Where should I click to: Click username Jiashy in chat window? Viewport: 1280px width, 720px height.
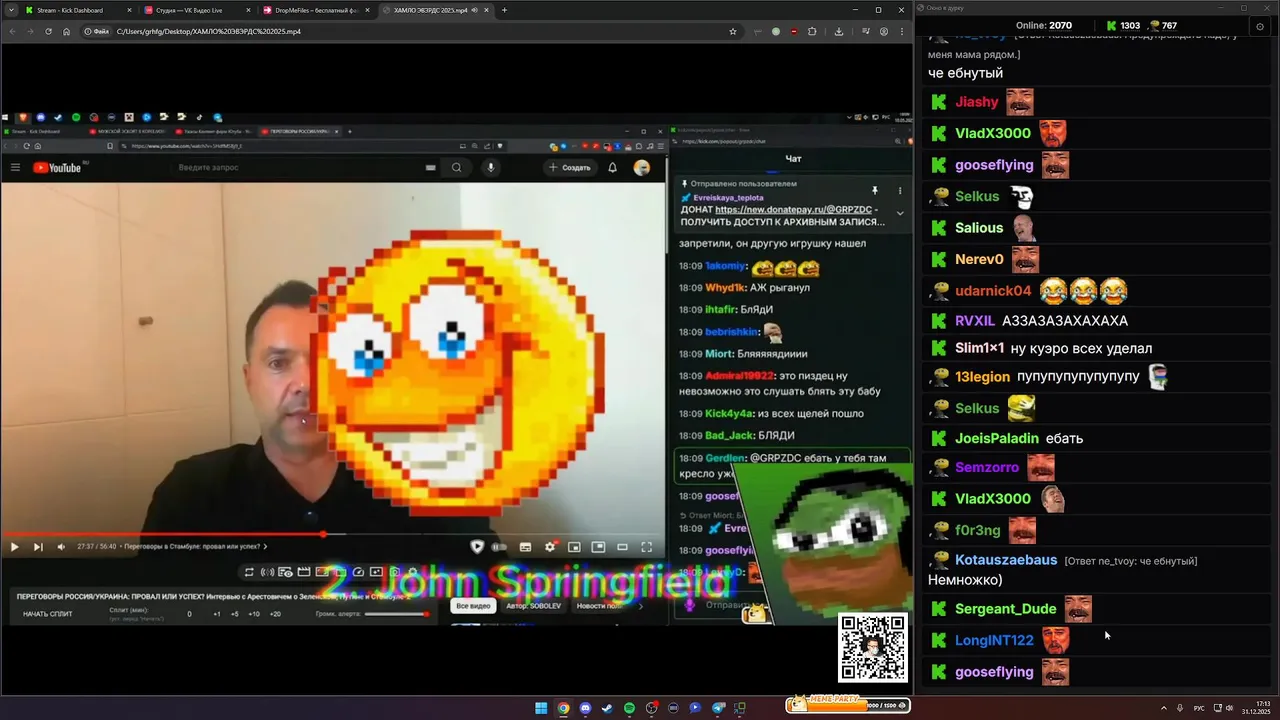(977, 102)
